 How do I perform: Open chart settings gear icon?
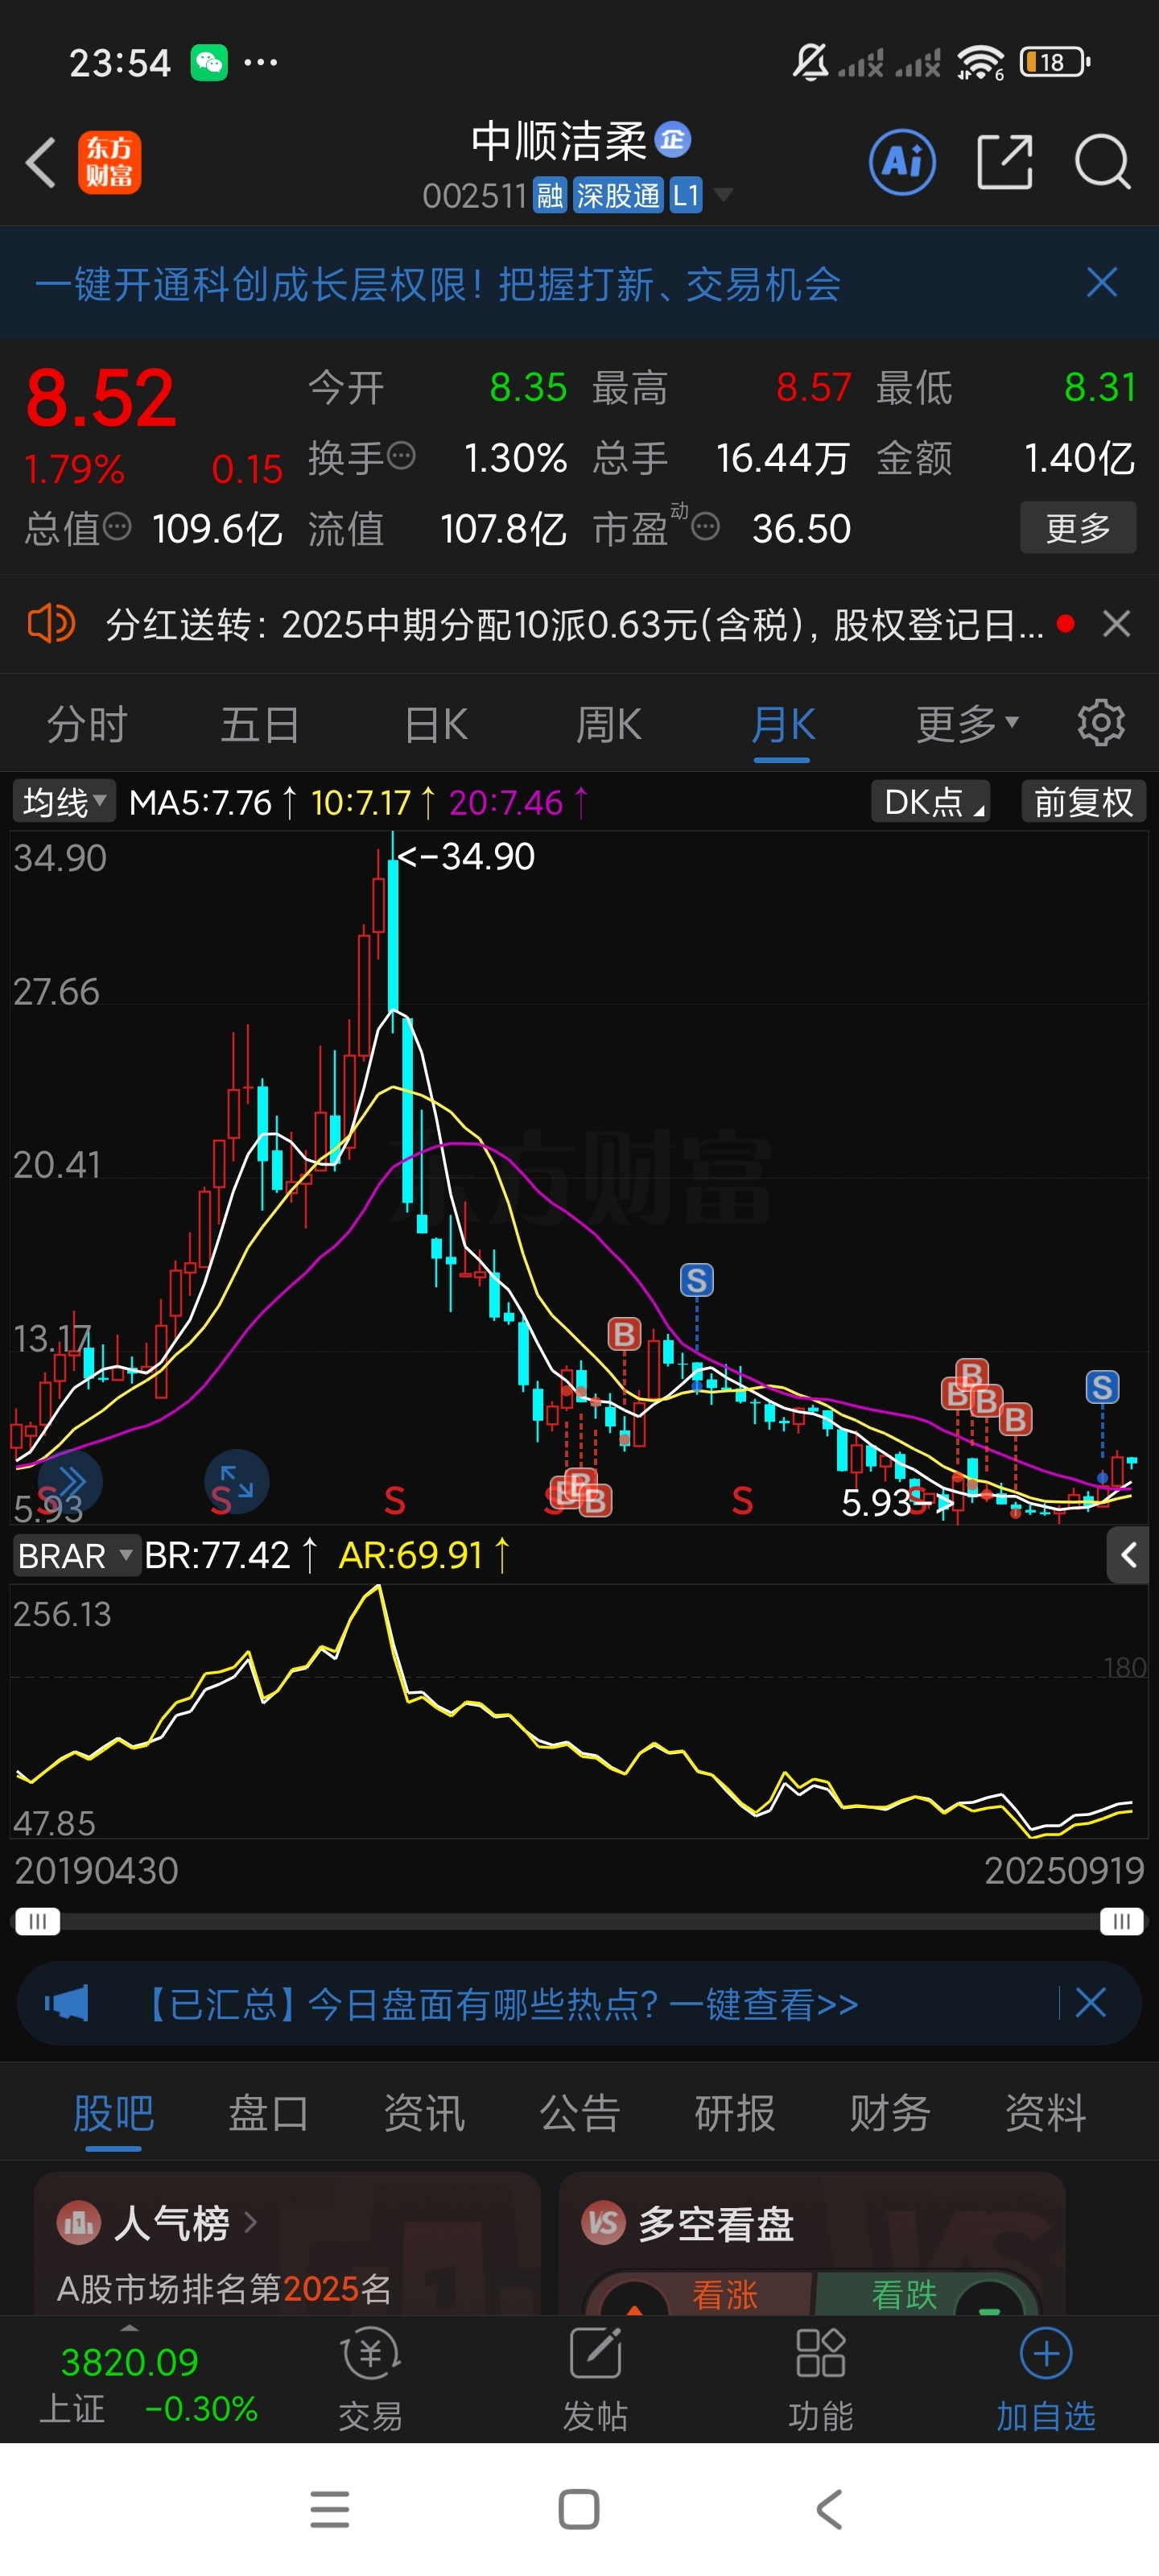tap(1100, 723)
